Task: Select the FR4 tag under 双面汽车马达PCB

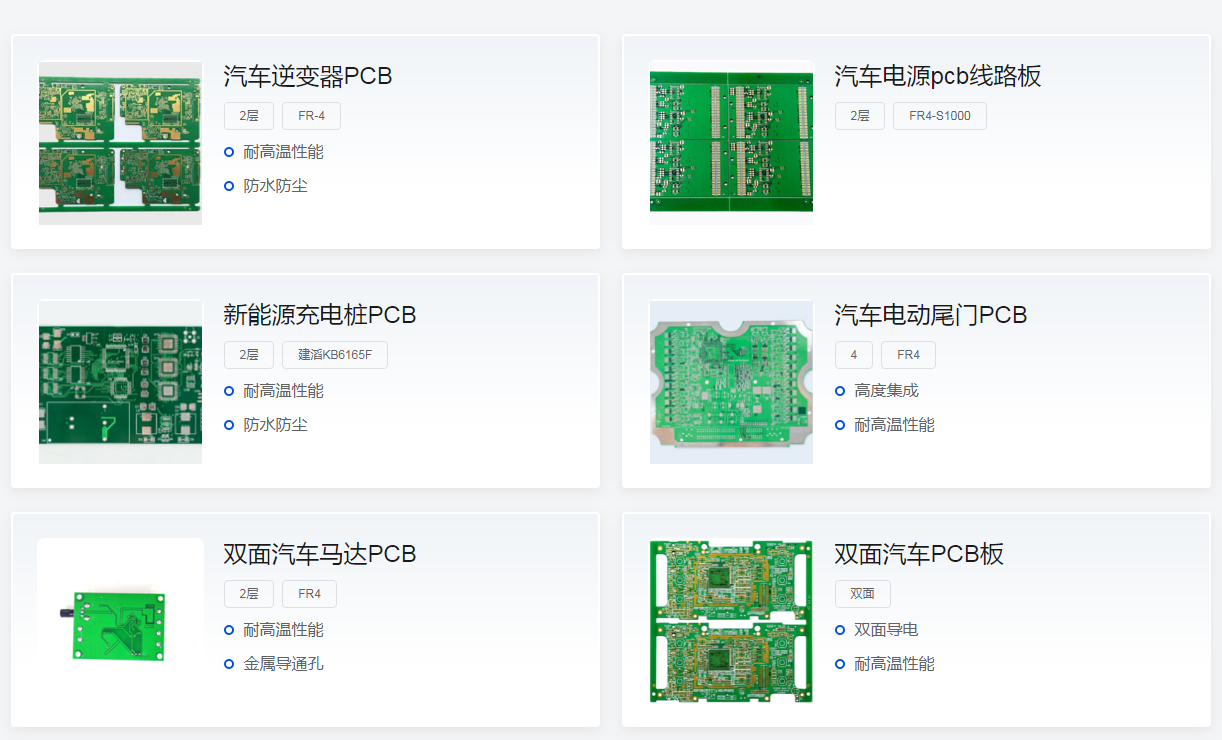Action: point(309,594)
